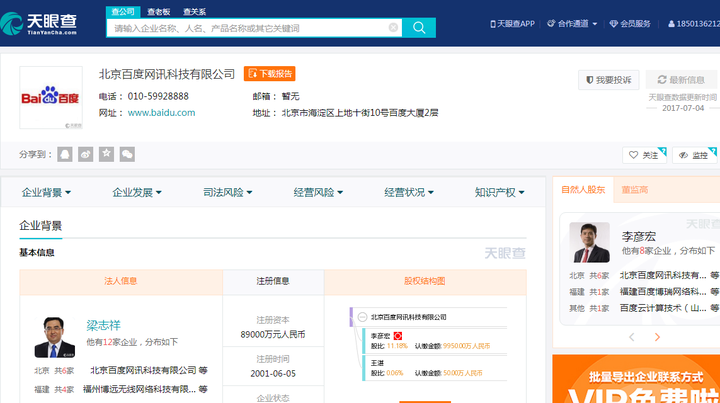Click the 关注 follow button
Viewport: 720px width, 403px height.
644,155
